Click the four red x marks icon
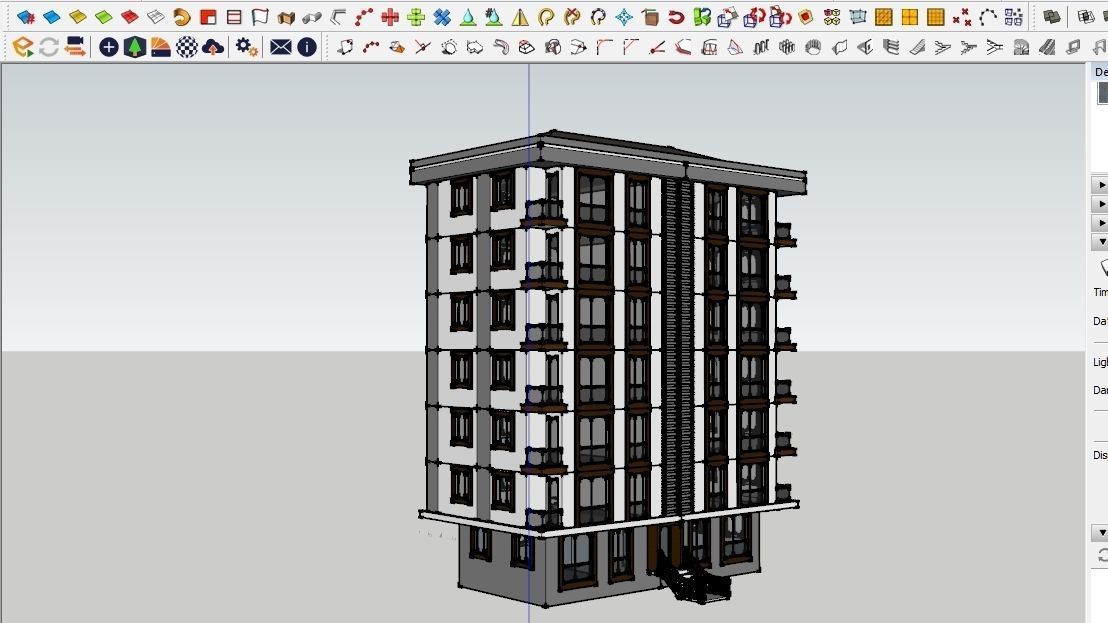 [962, 16]
